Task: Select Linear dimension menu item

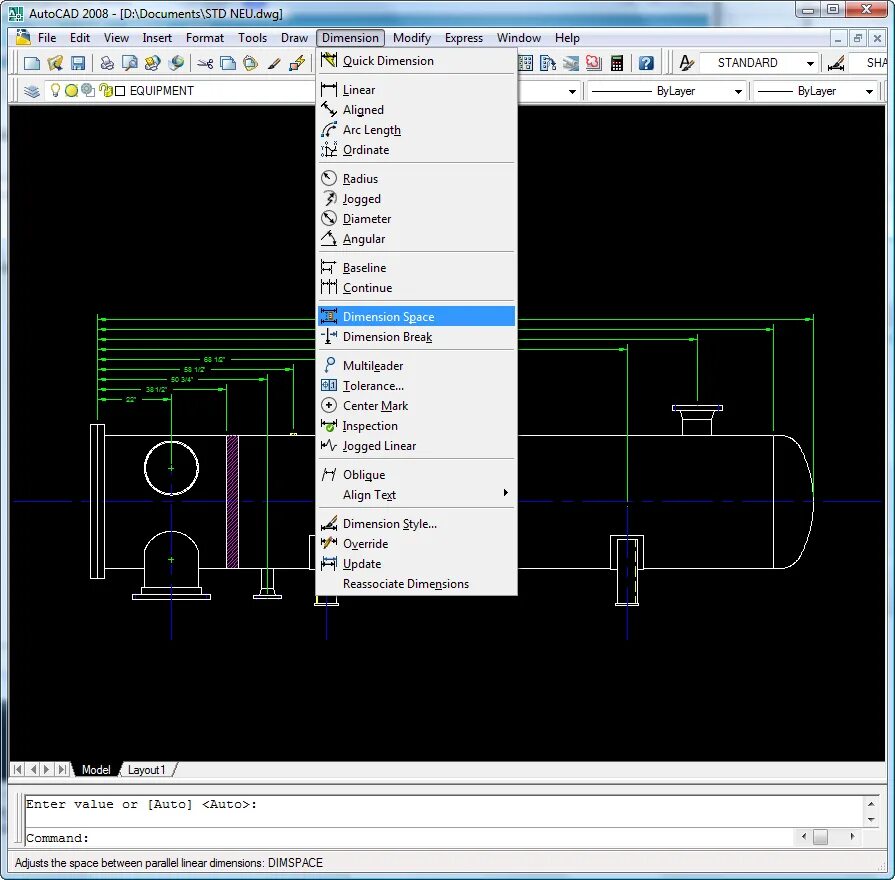Action: (x=417, y=90)
